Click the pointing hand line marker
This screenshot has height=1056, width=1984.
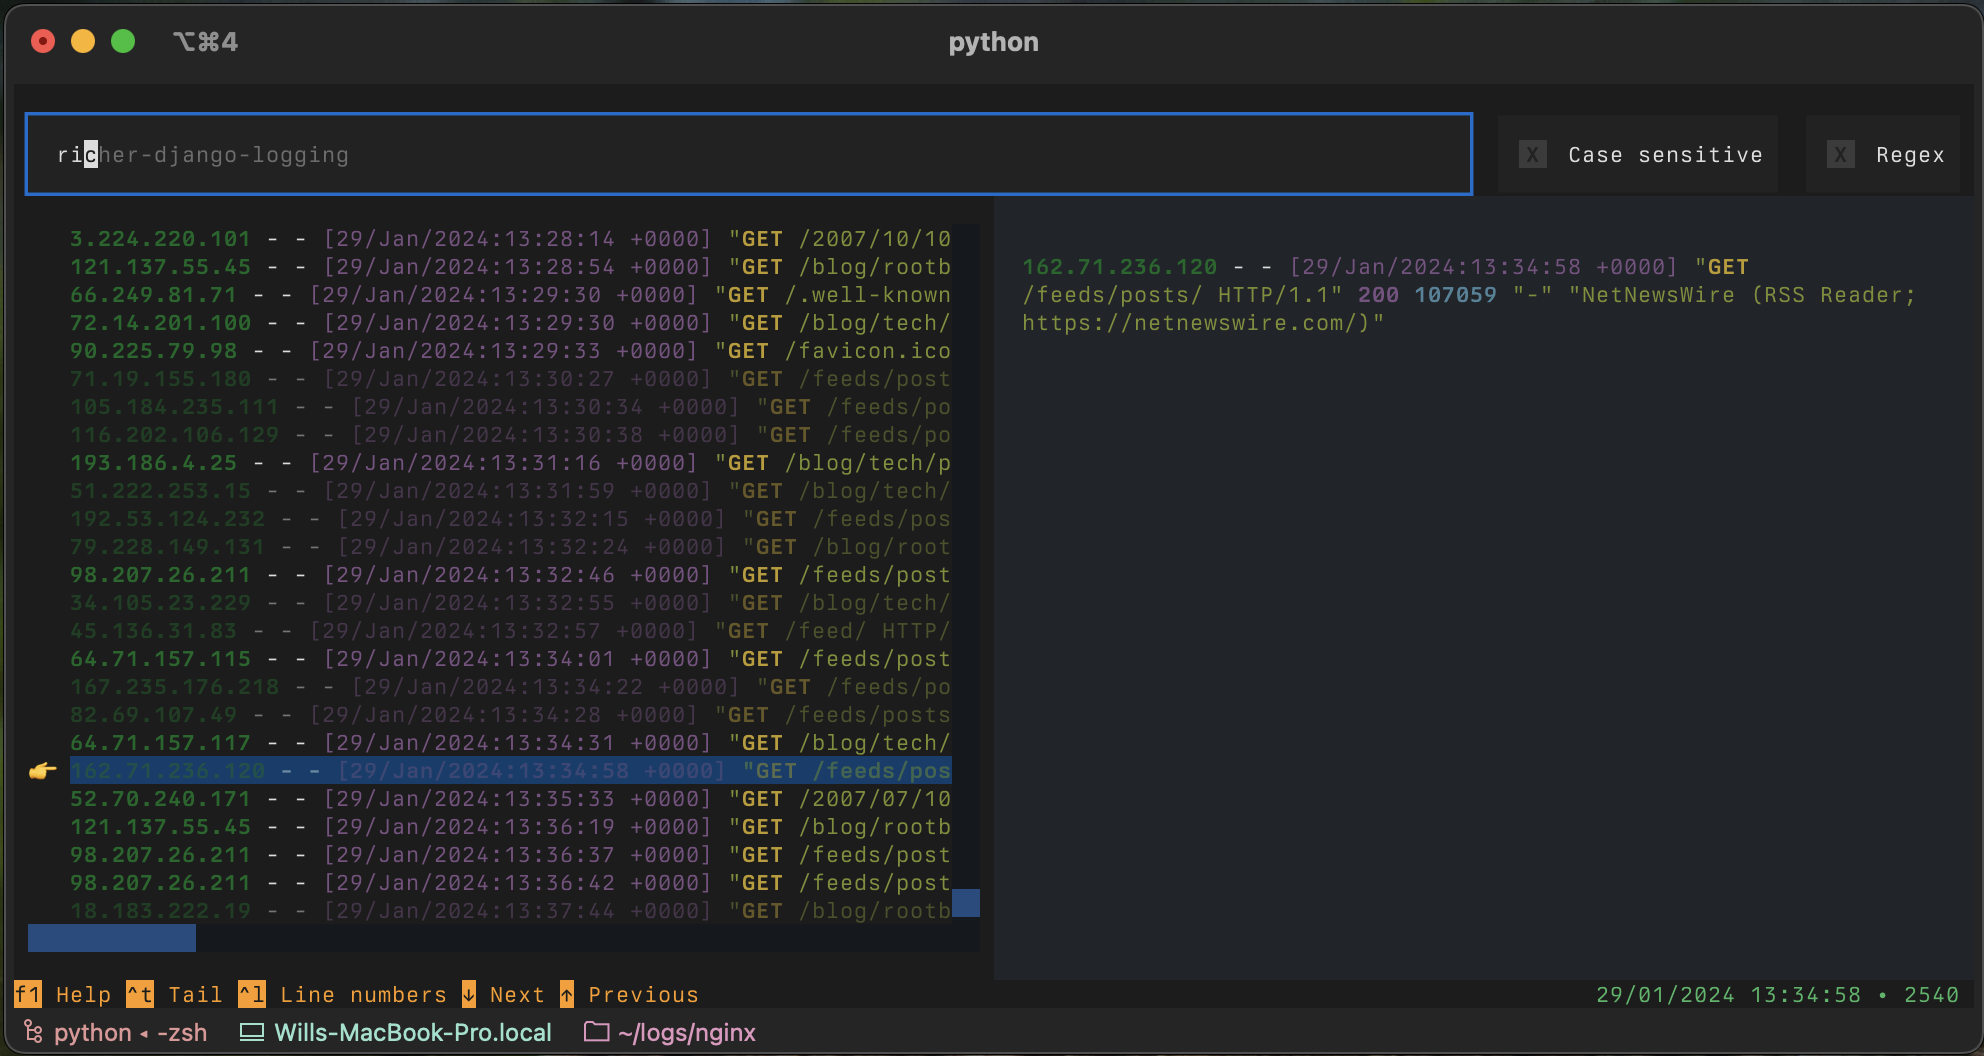(43, 771)
